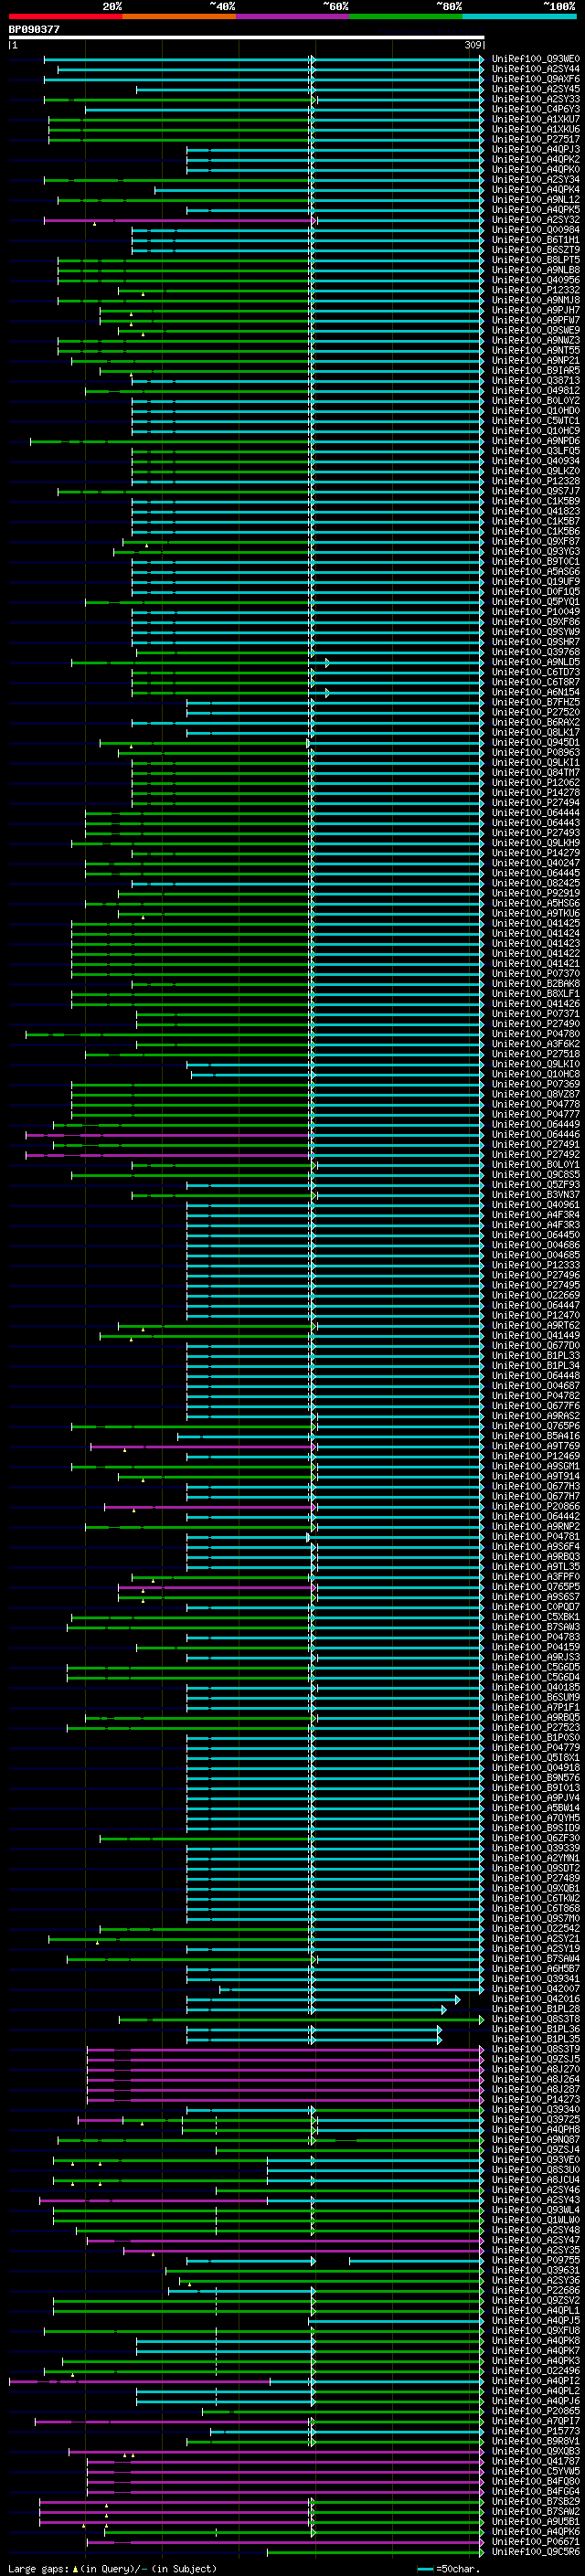Select hit UniRef100_Q38713
This screenshot has width=585, height=2576.
coord(535,380)
